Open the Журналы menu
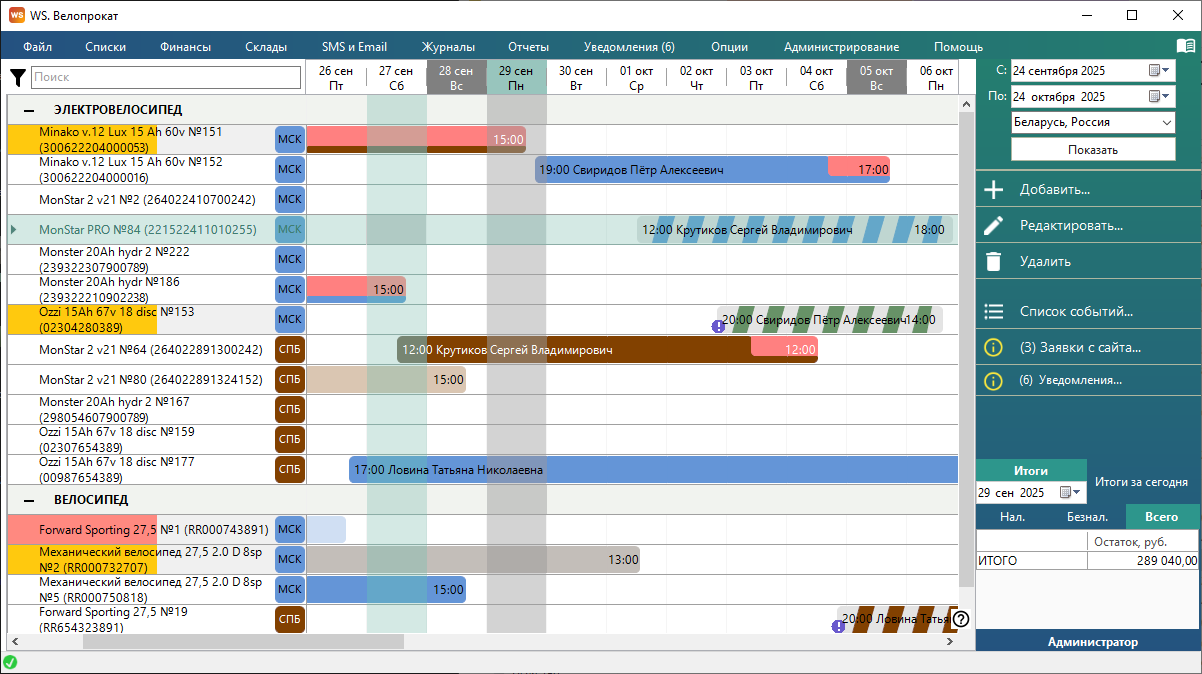 [x=448, y=47]
